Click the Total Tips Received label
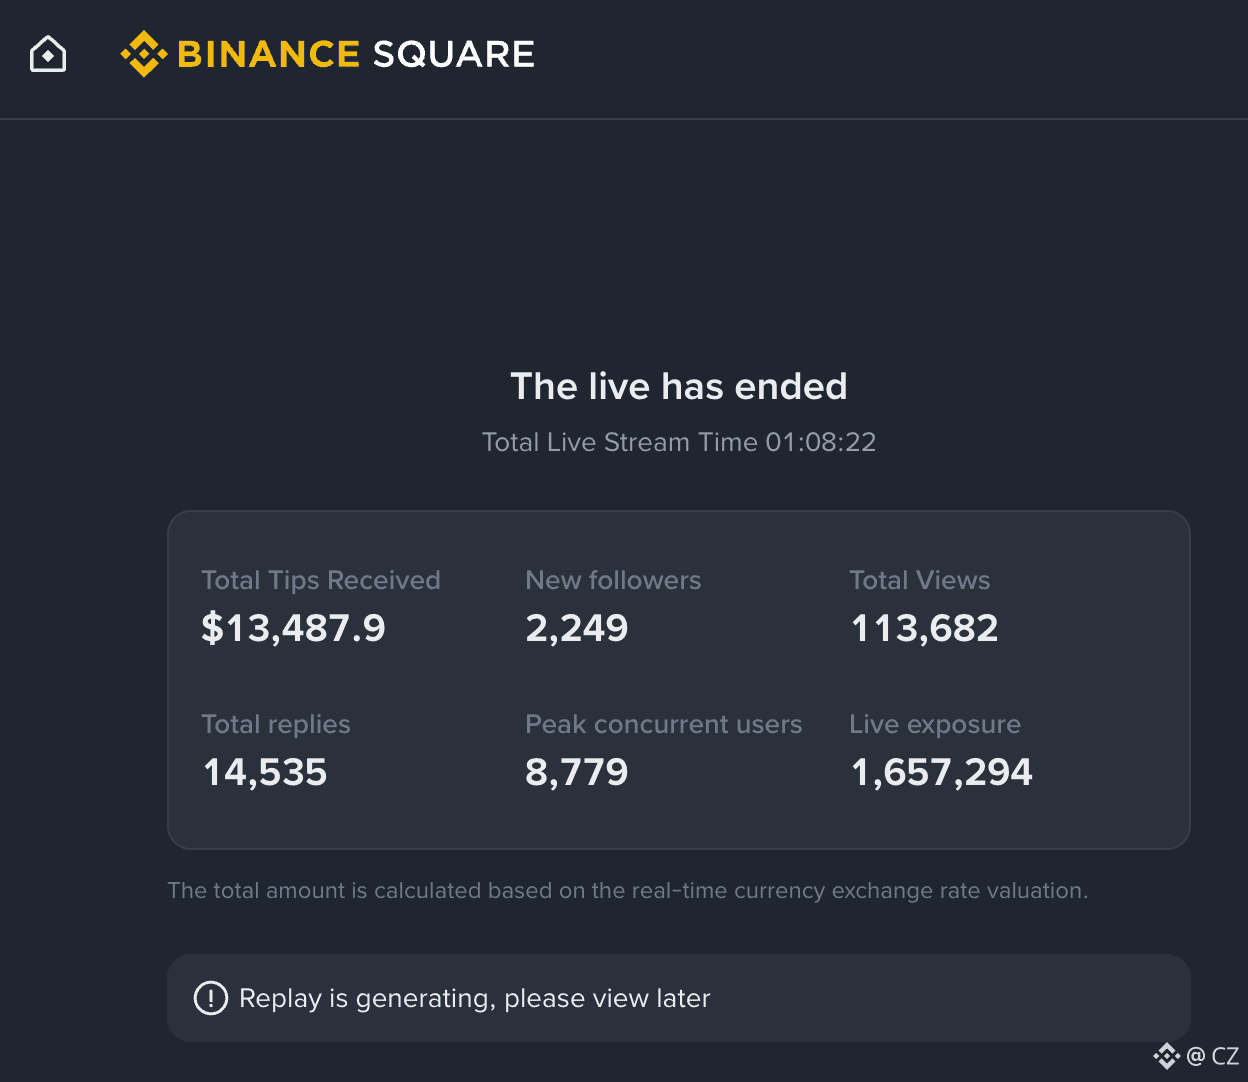This screenshot has width=1248, height=1082. click(x=321, y=580)
